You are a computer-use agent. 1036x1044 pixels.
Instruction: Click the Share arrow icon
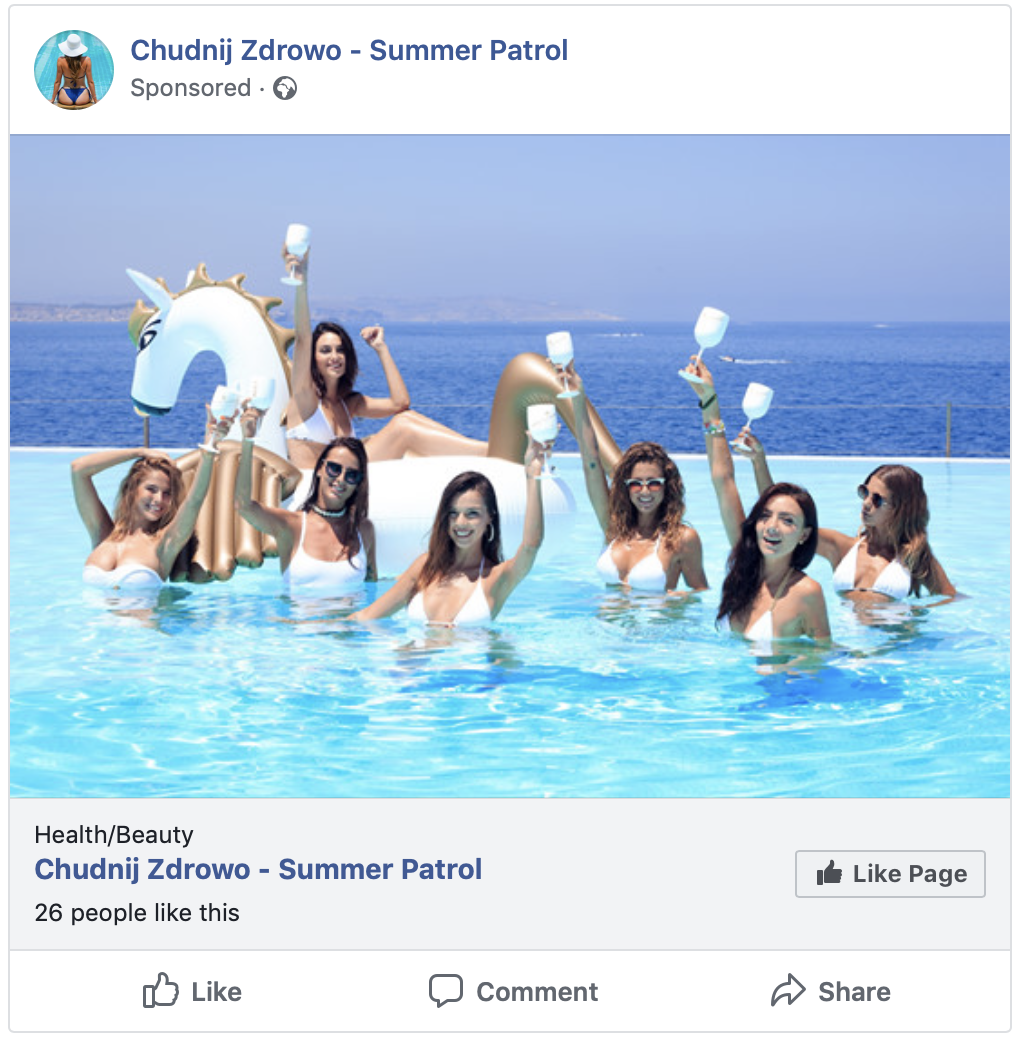tap(788, 991)
